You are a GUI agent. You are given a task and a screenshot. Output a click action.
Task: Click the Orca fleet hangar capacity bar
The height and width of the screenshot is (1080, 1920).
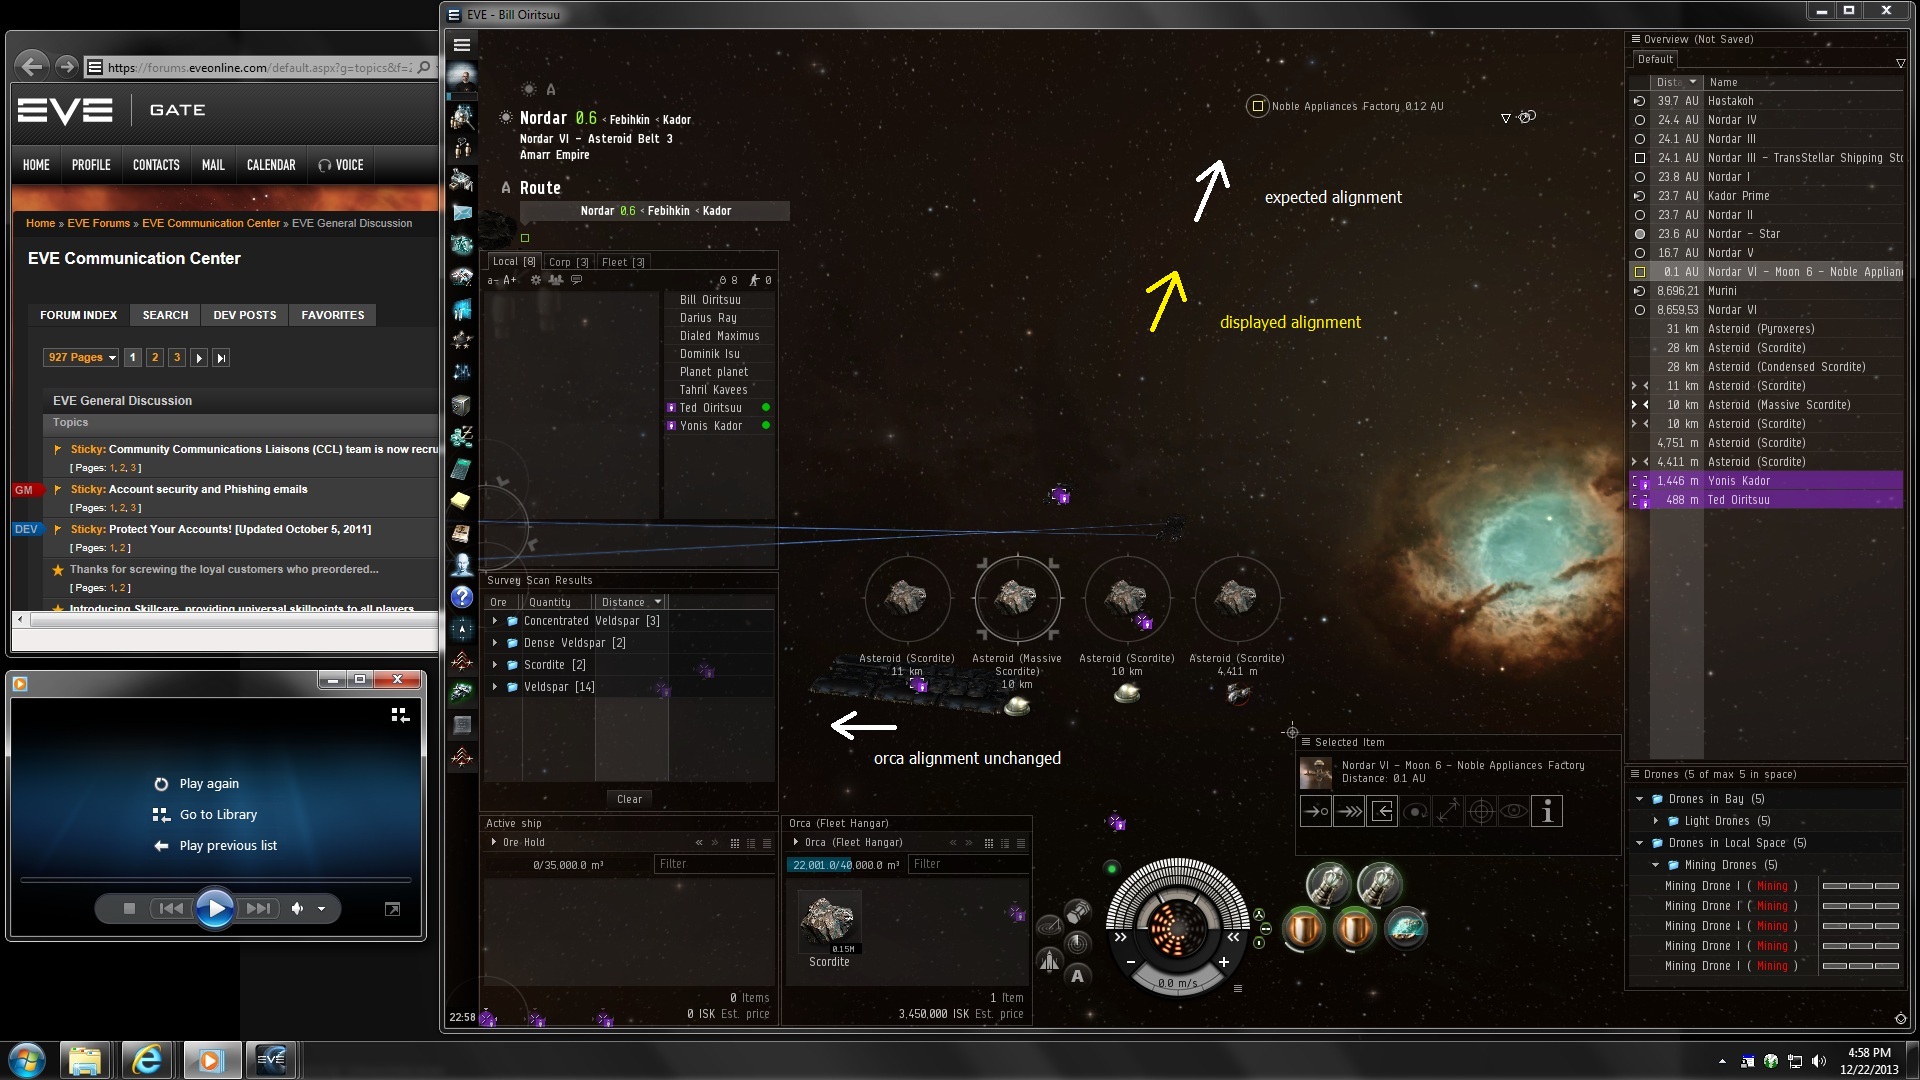845,865
